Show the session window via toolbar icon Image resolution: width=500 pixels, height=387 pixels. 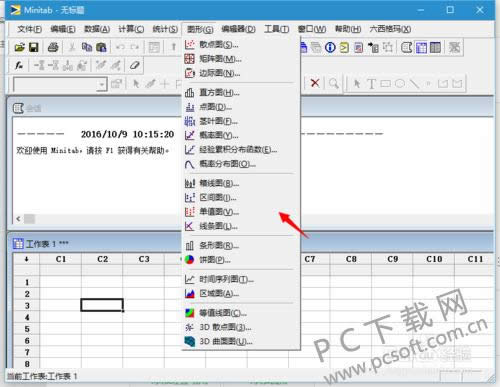[x=406, y=47]
